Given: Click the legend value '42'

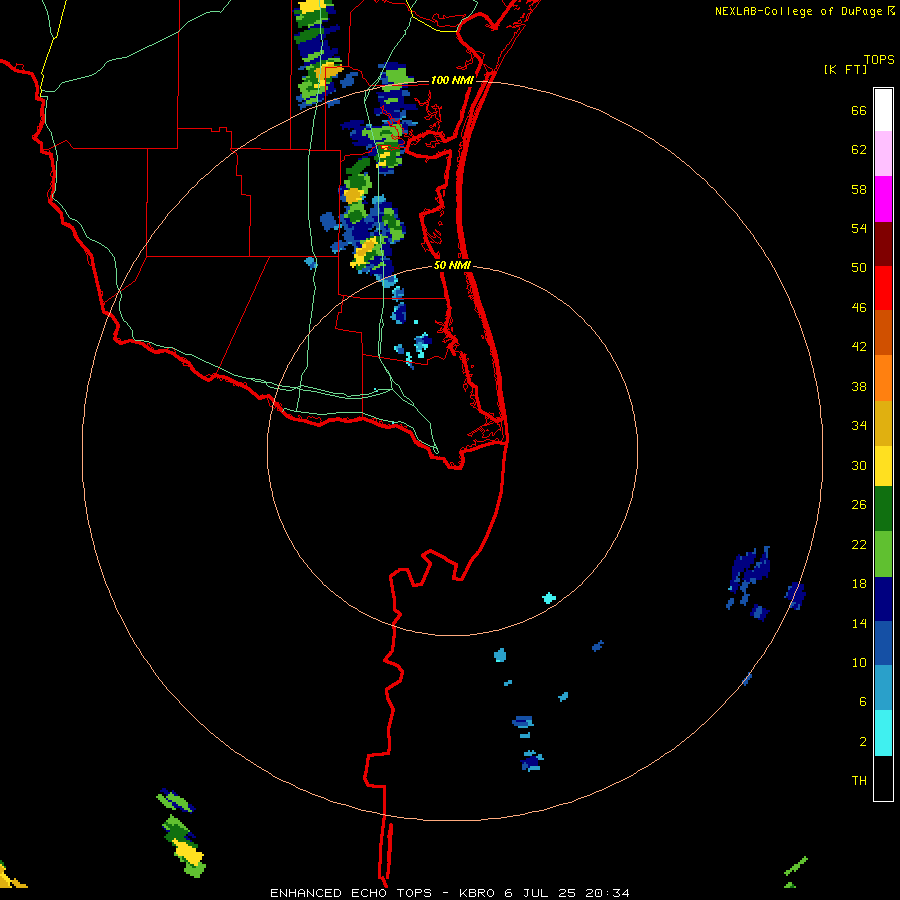Looking at the screenshot, I should (x=859, y=347).
